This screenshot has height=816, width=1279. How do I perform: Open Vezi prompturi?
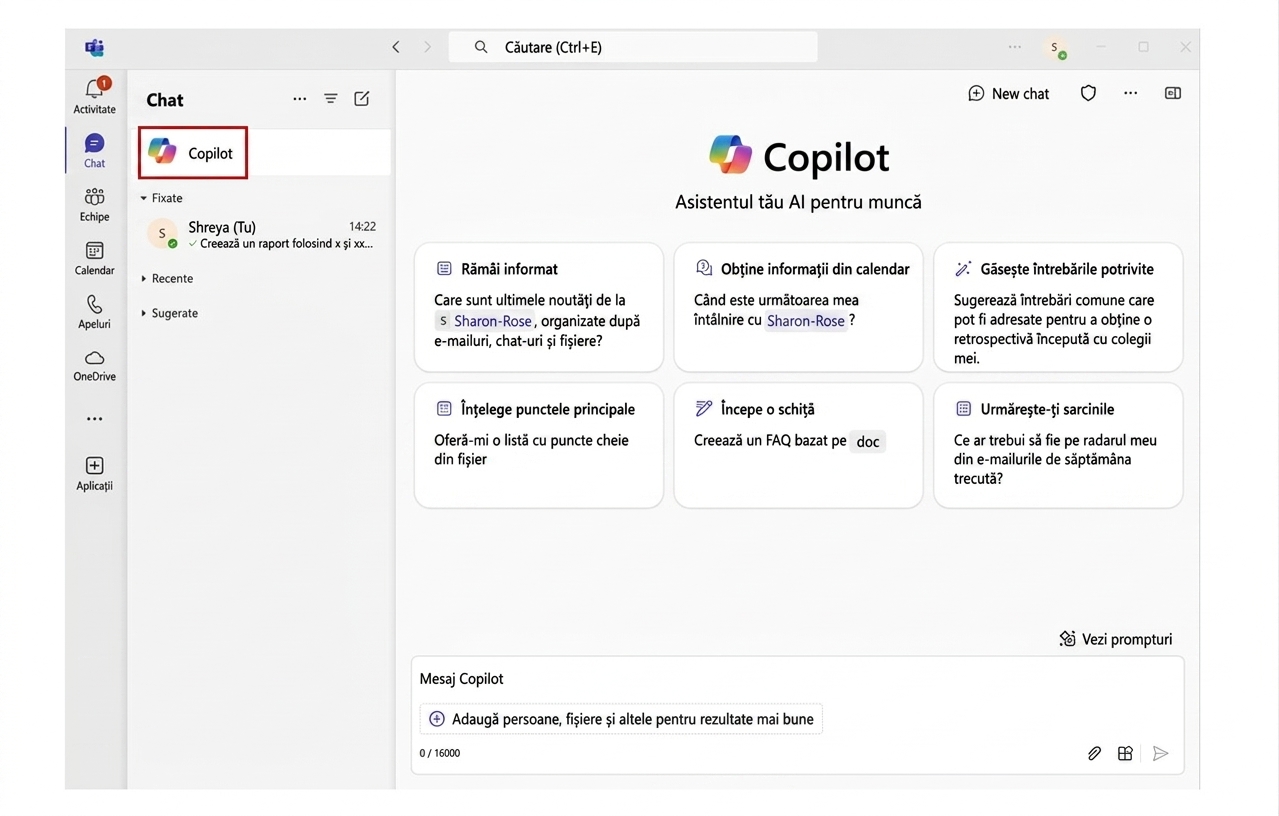pyautogui.click(x=1115, y=639)
